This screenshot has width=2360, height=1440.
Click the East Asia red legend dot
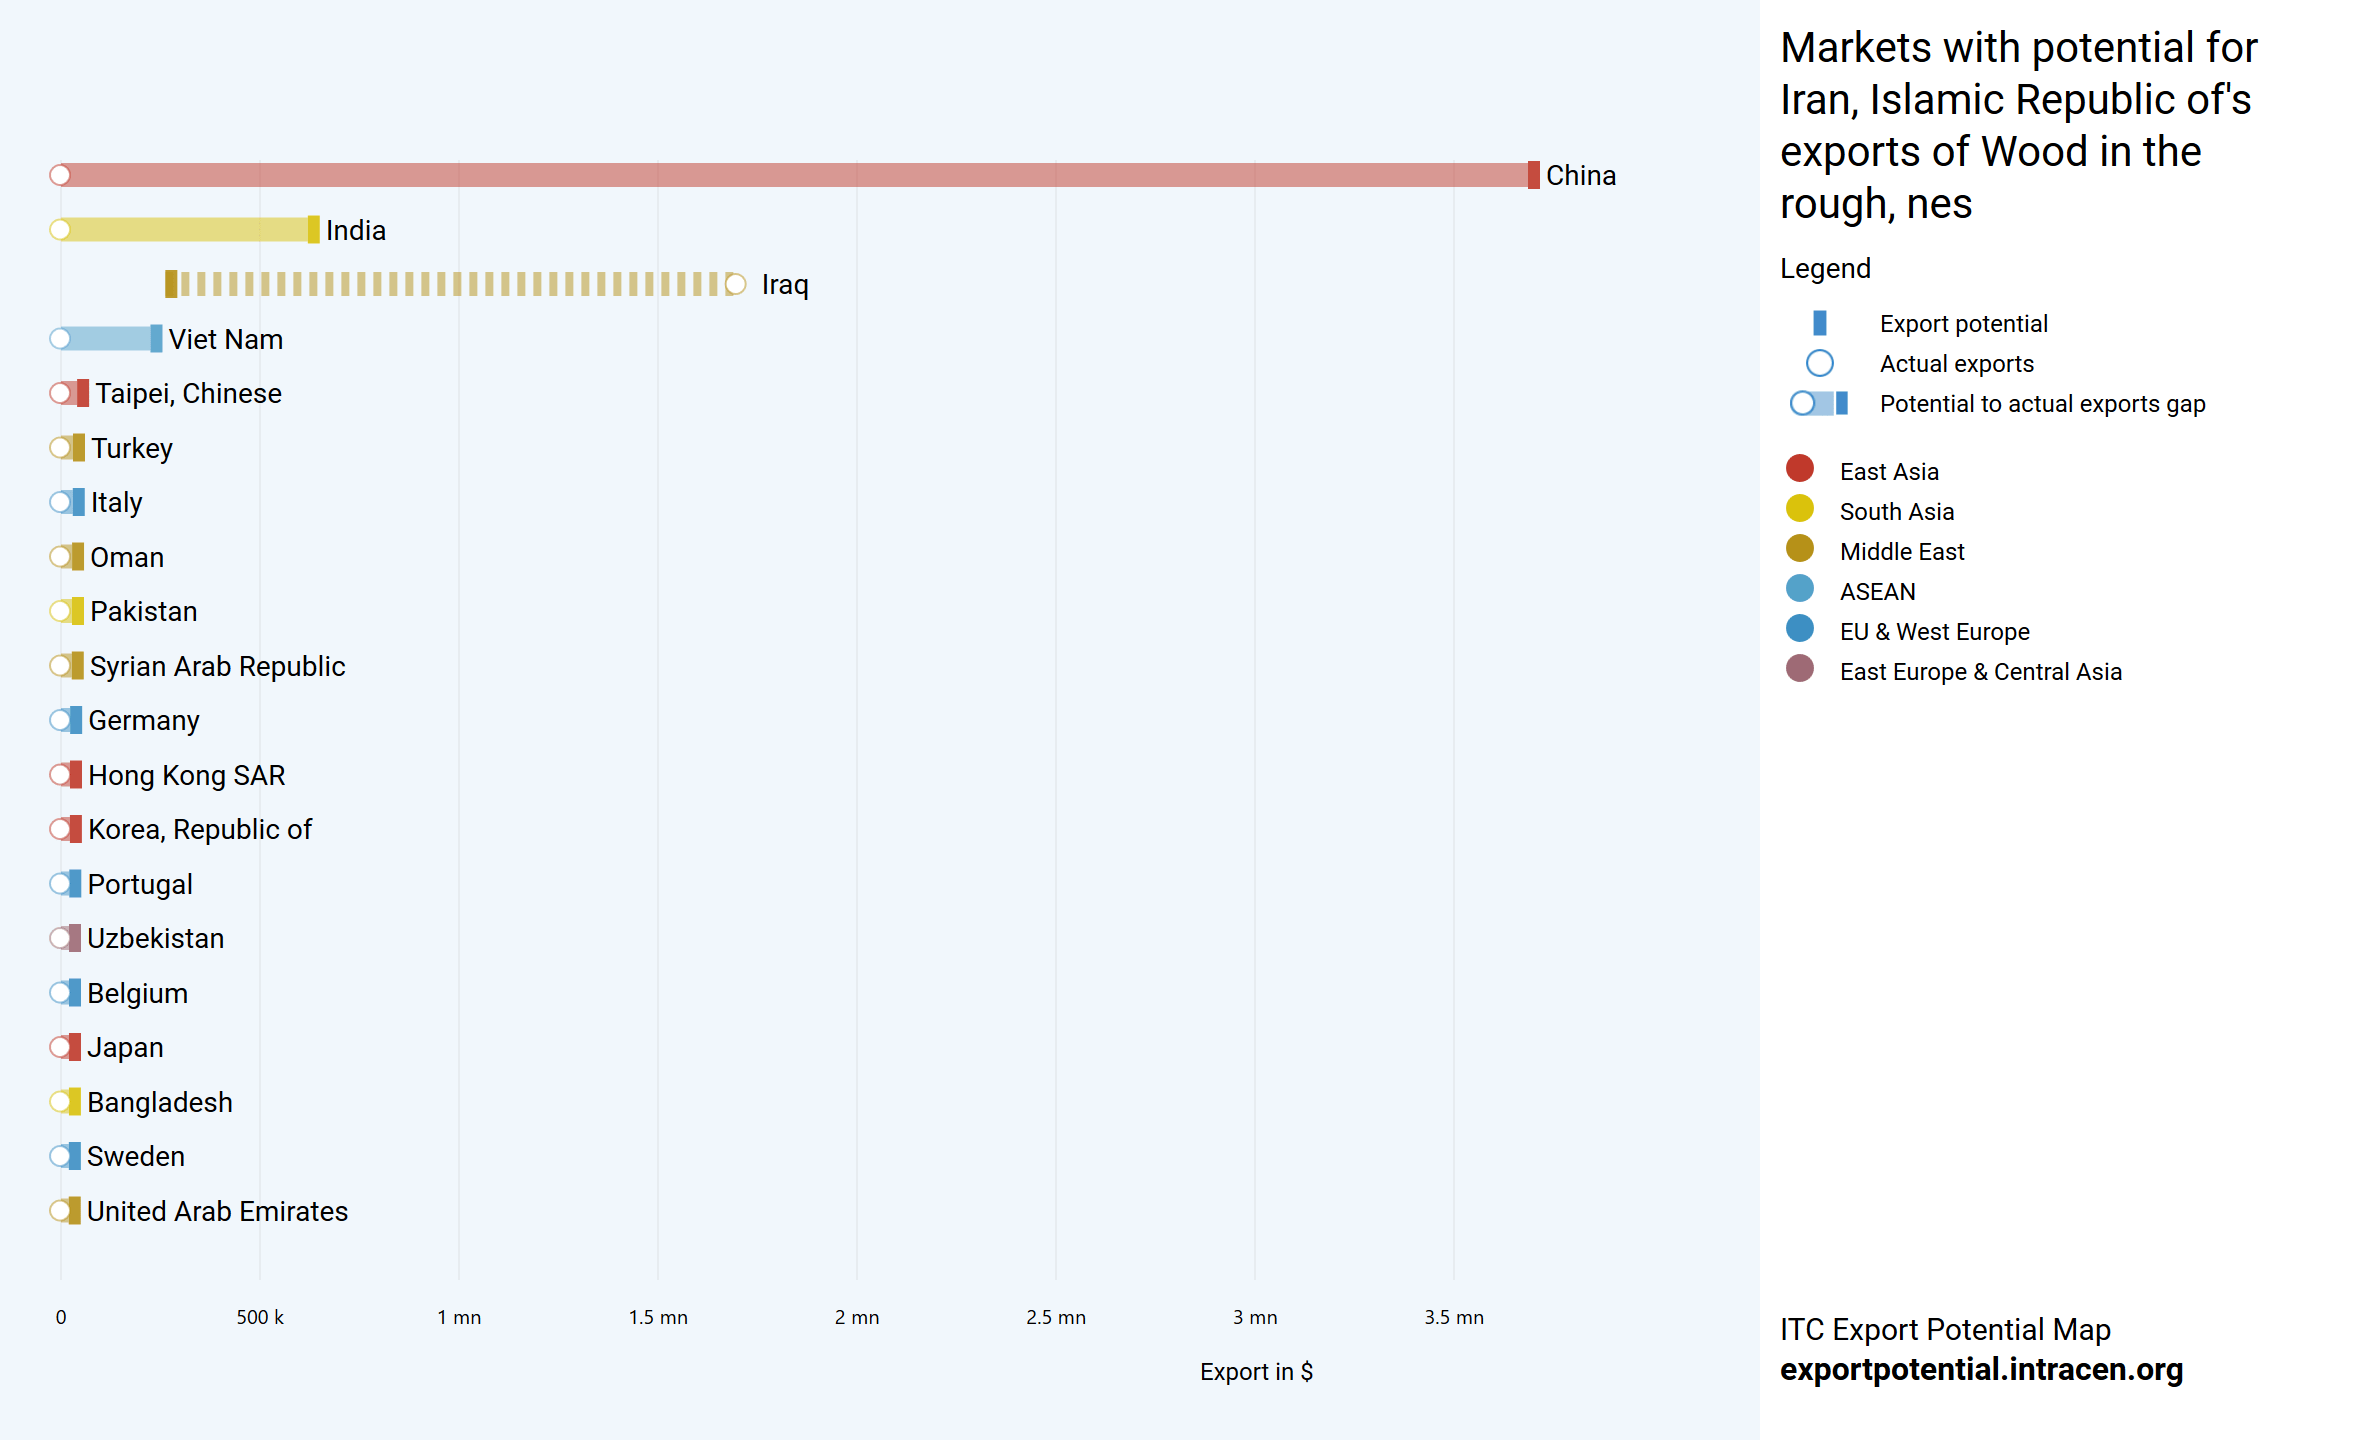1799,469
